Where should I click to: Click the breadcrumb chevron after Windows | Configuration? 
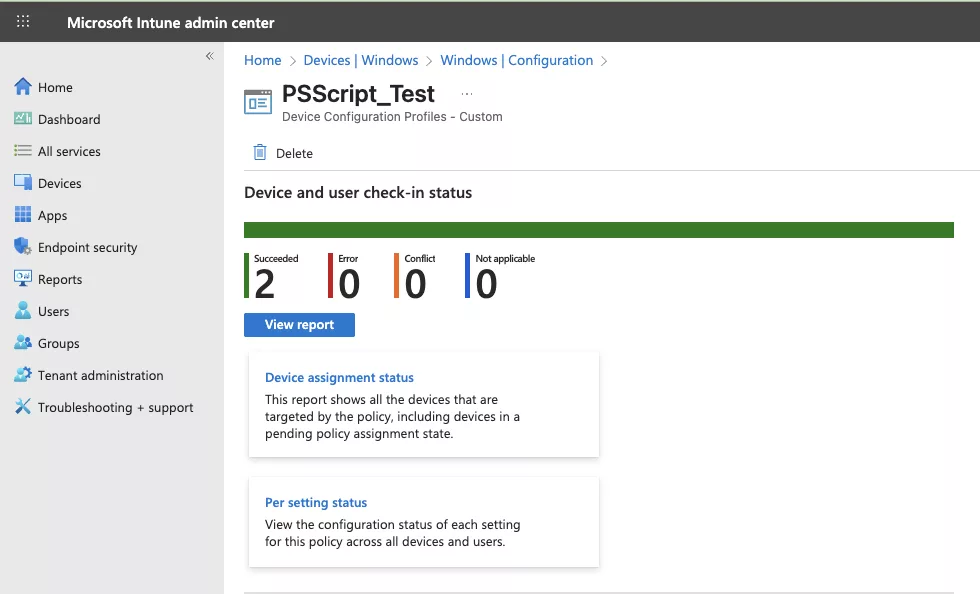point(605,60)
